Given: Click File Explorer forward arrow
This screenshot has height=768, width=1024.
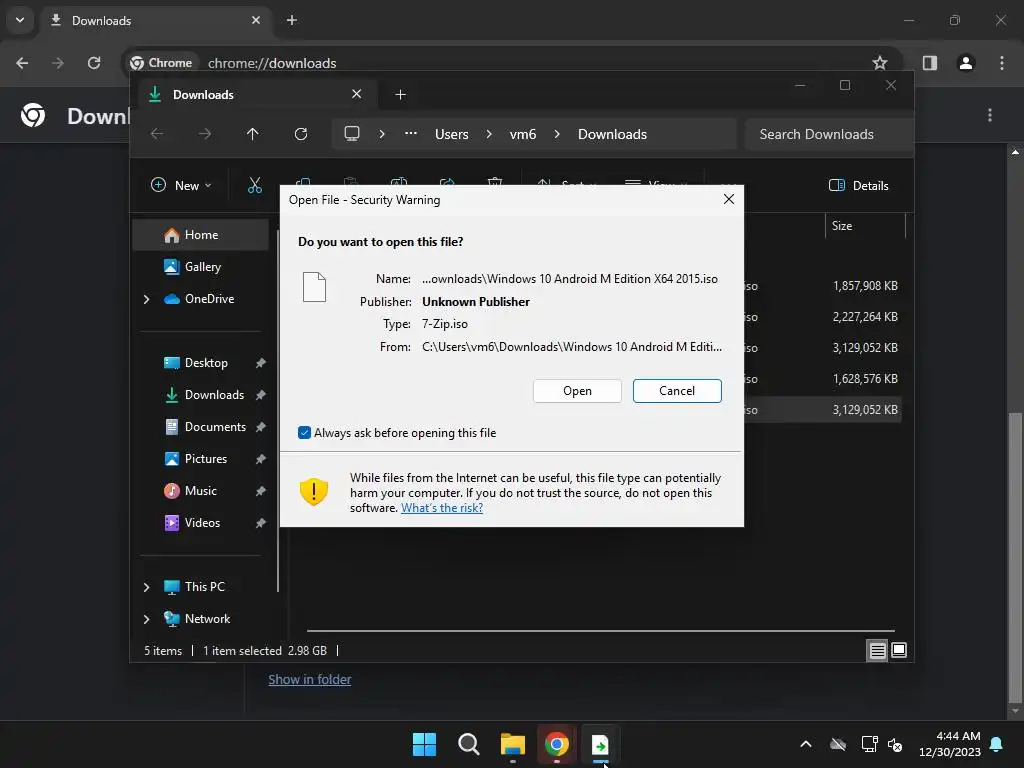Looking at the screenshot, I should (205, 134).
